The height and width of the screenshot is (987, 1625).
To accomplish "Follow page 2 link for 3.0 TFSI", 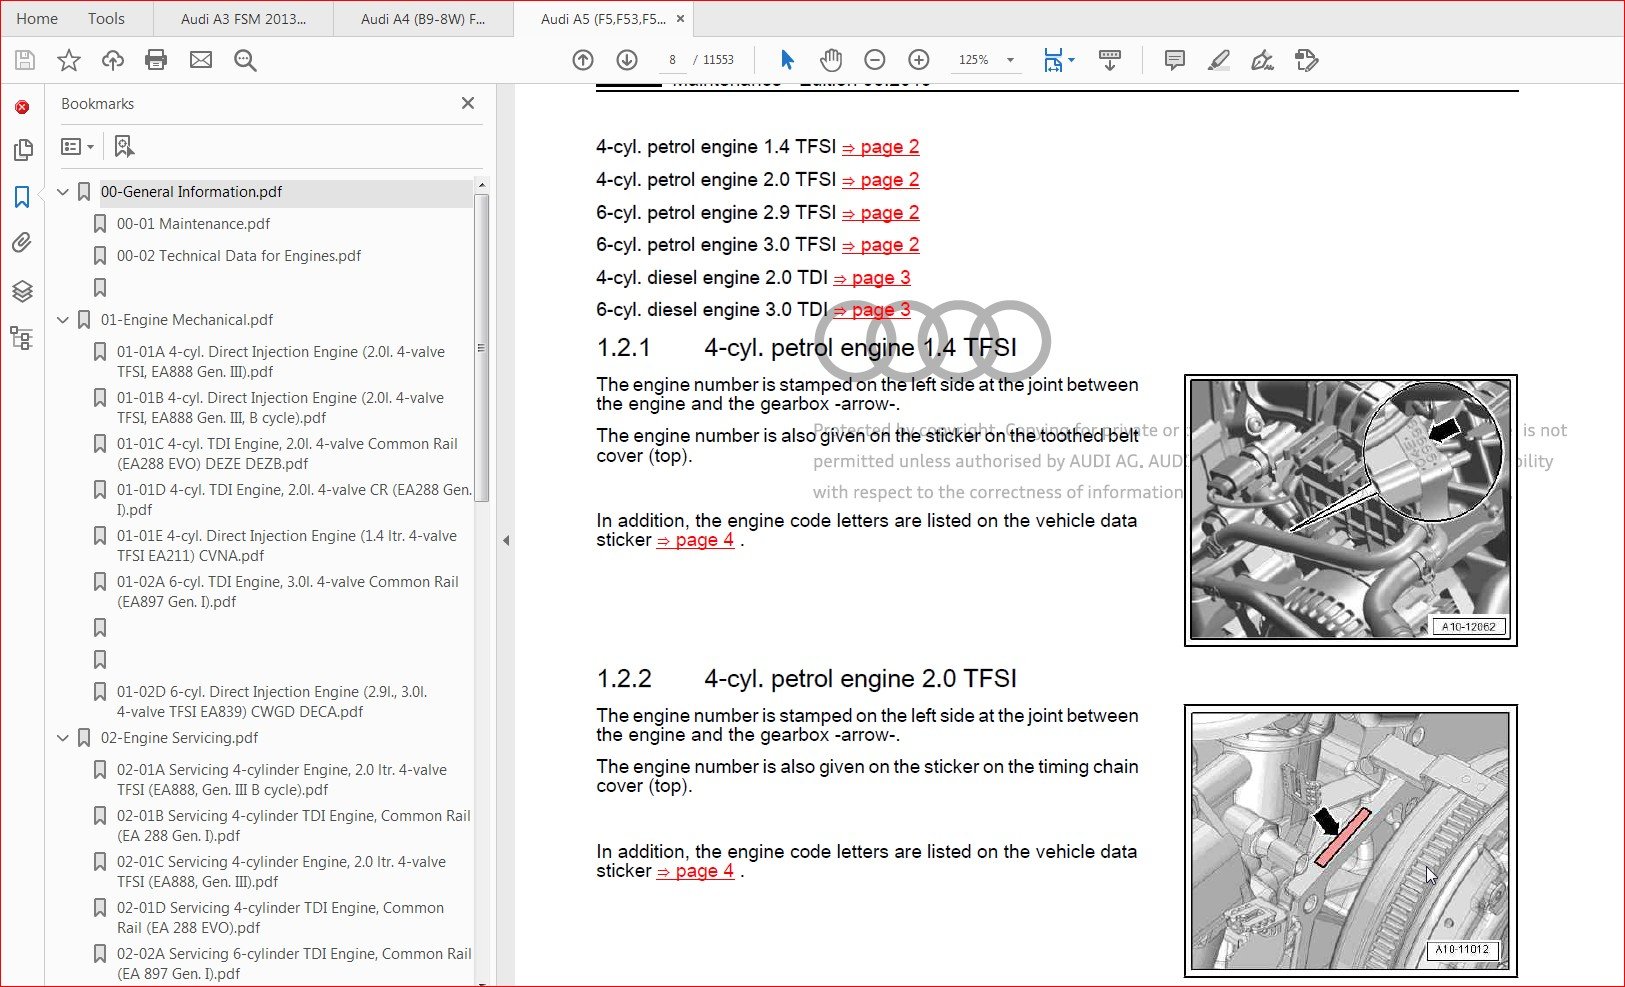I will (x=880, y=245).
